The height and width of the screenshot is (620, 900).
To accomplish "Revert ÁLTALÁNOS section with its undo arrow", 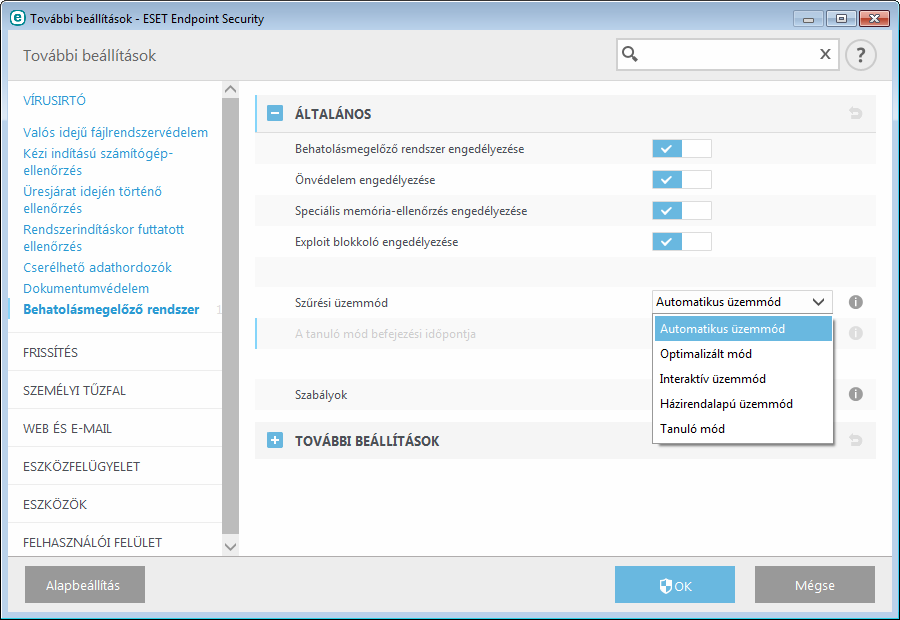I will click(x=855, y=113).
